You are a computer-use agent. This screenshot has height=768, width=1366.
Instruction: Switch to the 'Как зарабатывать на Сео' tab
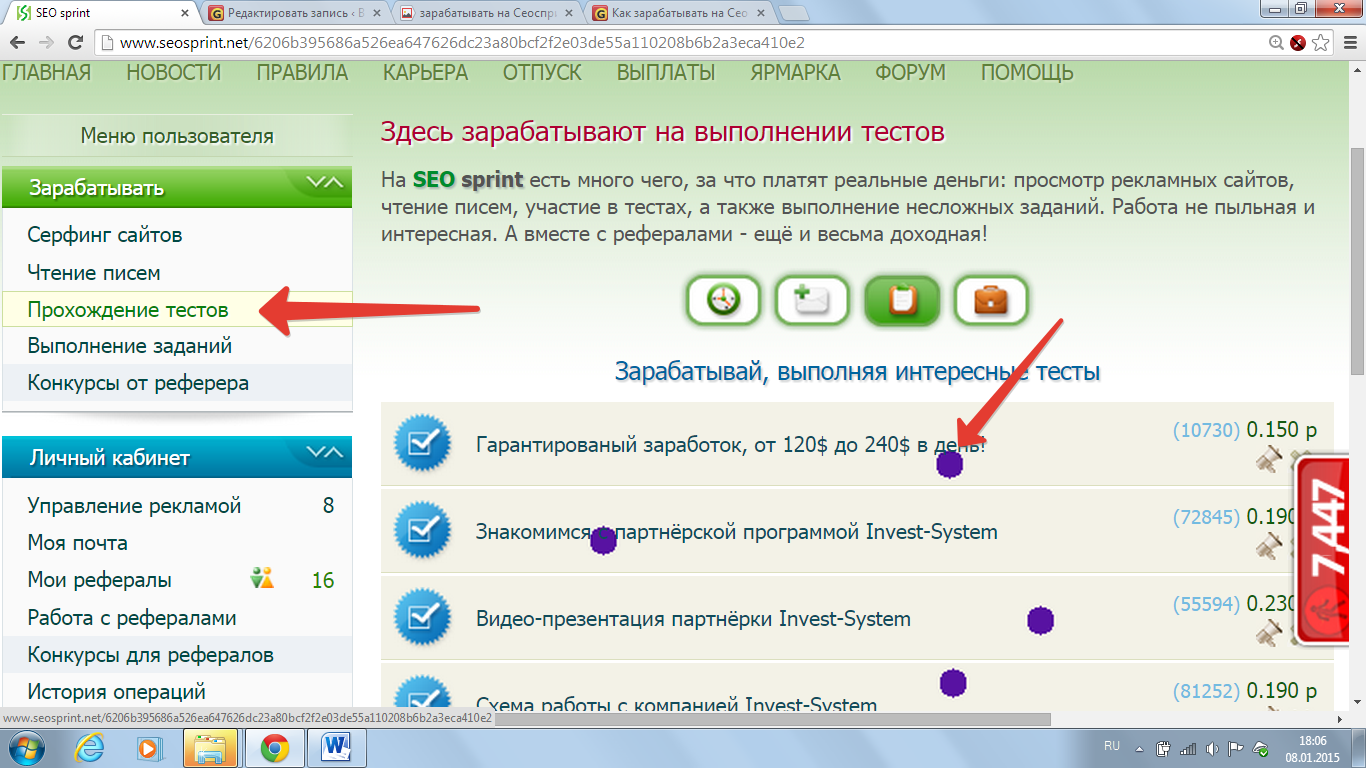(x=680, y=13)
